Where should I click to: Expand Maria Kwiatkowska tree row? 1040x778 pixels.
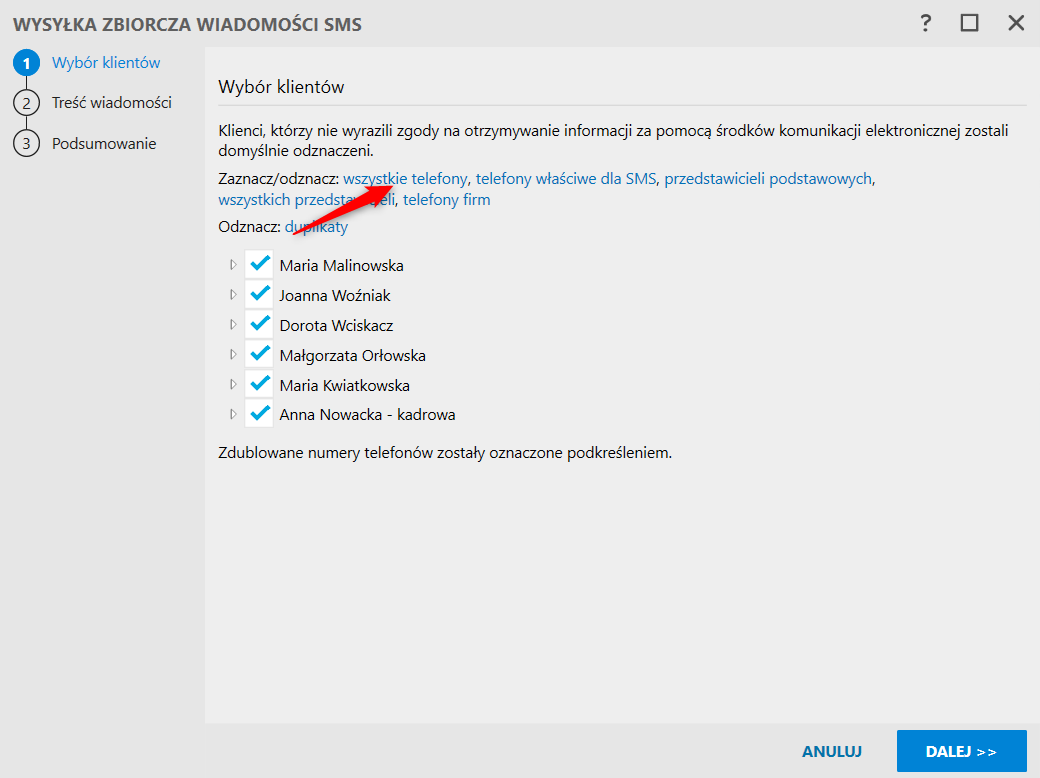click(x=233, y=385)
